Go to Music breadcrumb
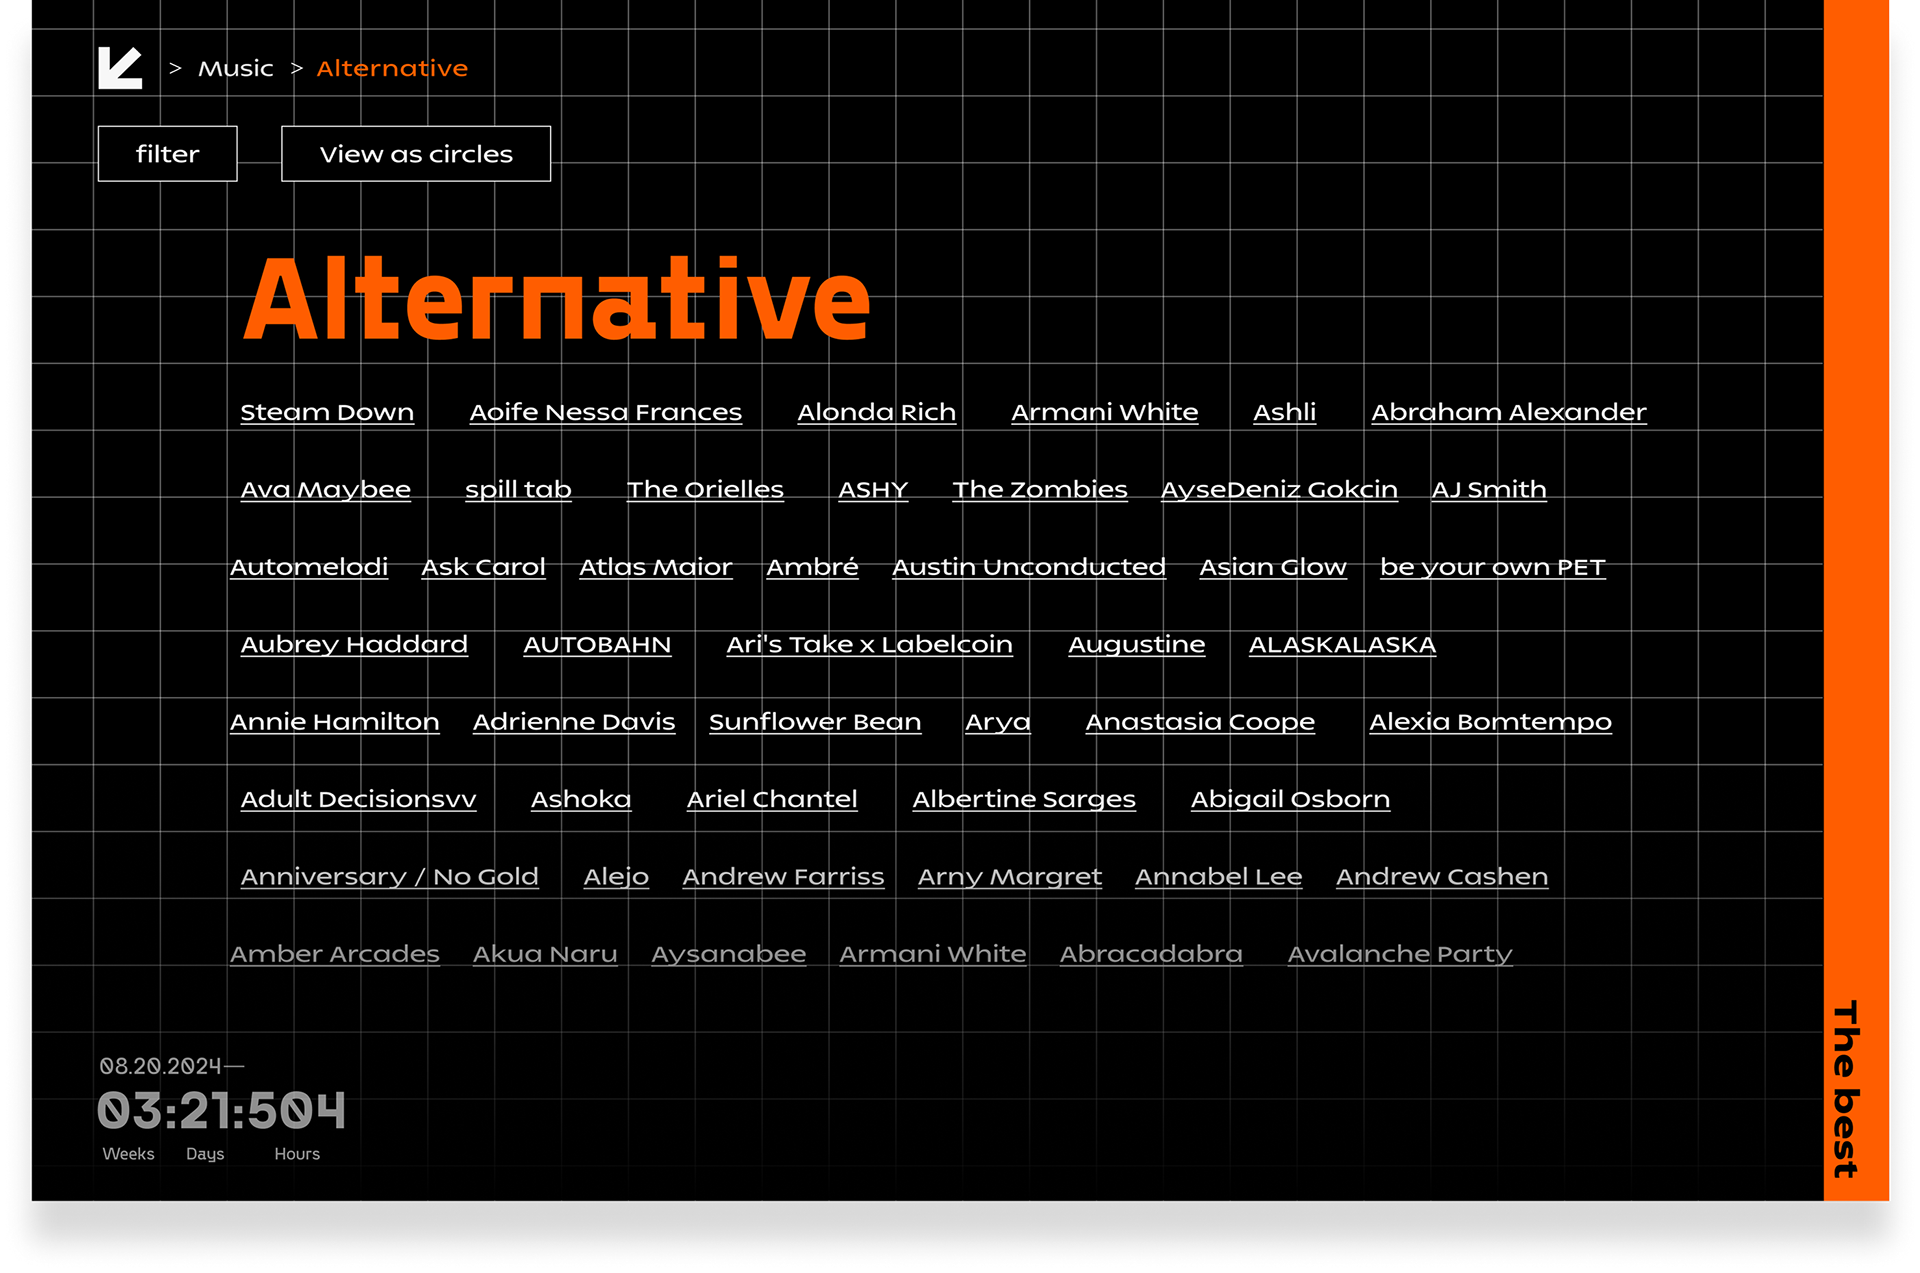Viewport: 1920px width, 1273px height. (x=235, y=68)
